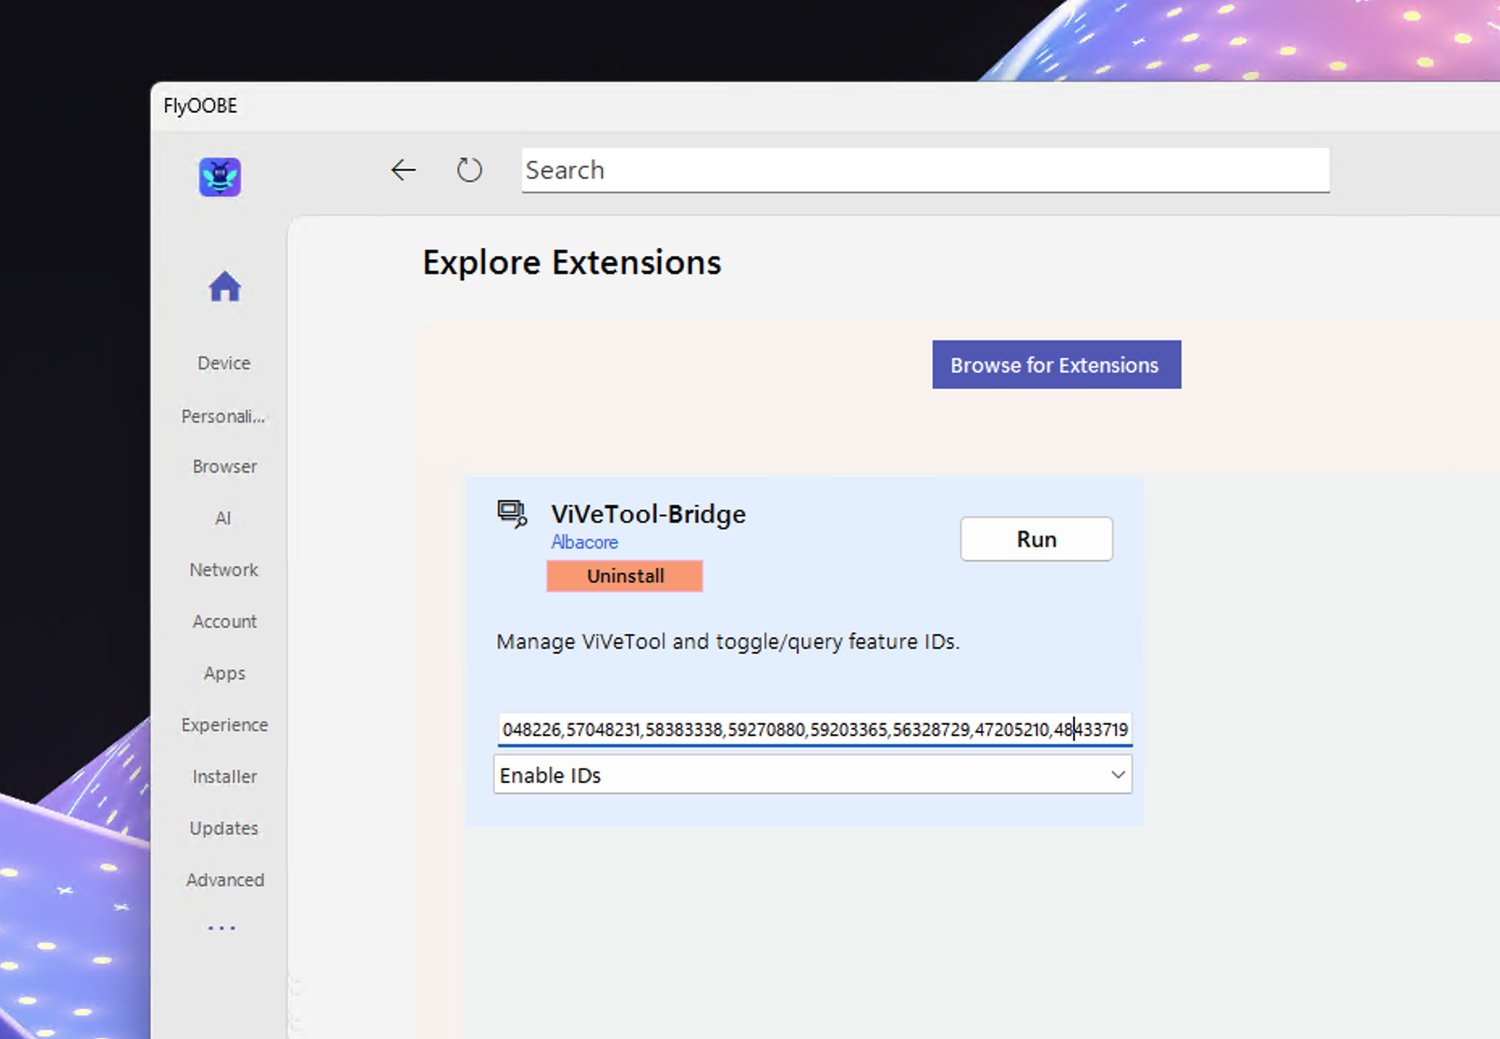The width and height of the screenshot is (1500, 1039).
Task: Select the AI sidebar item
Action: click(223, 518)
